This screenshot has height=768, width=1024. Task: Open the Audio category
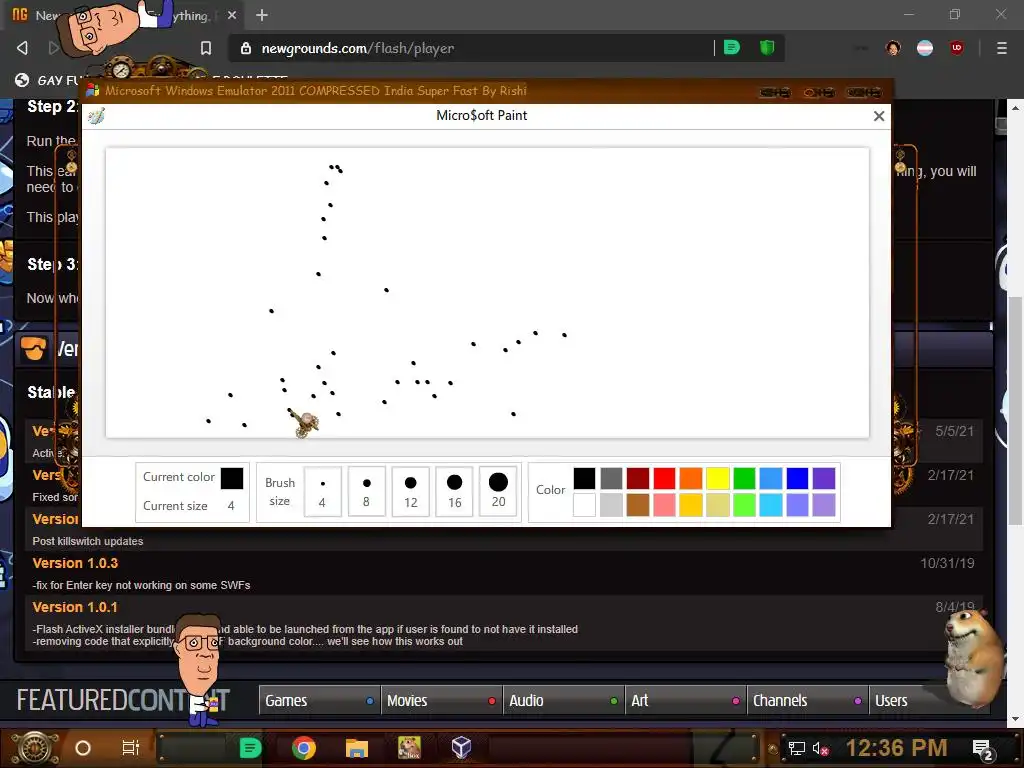564,700
